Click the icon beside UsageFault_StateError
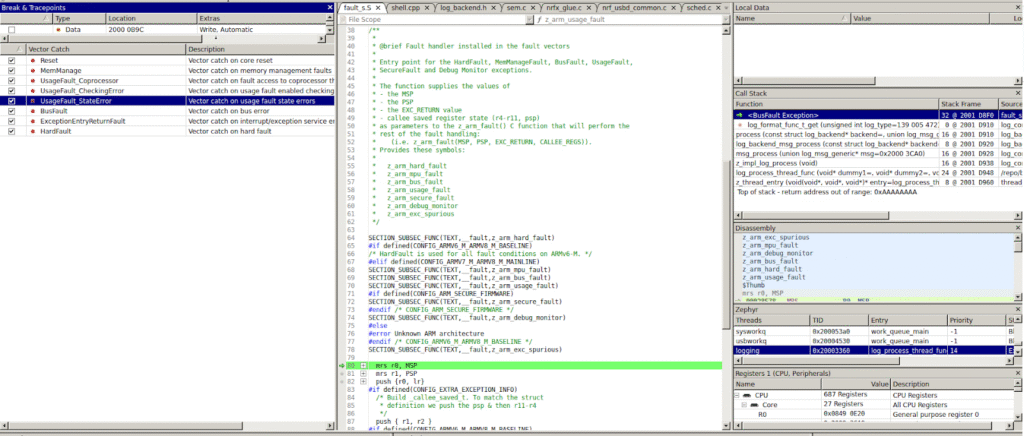Viewport: 1024px width, 436px height. pyautogui.click(x=33, y=101)
